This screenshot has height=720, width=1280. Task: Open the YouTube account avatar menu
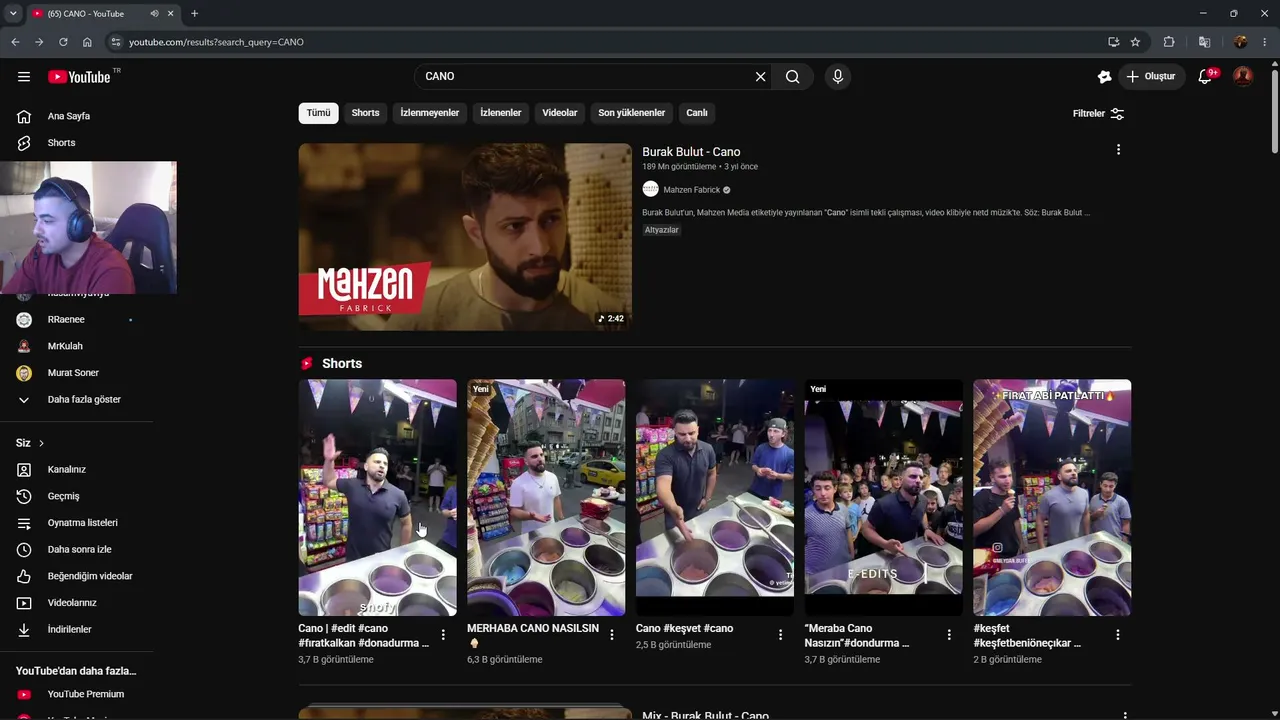[1243, 77]
